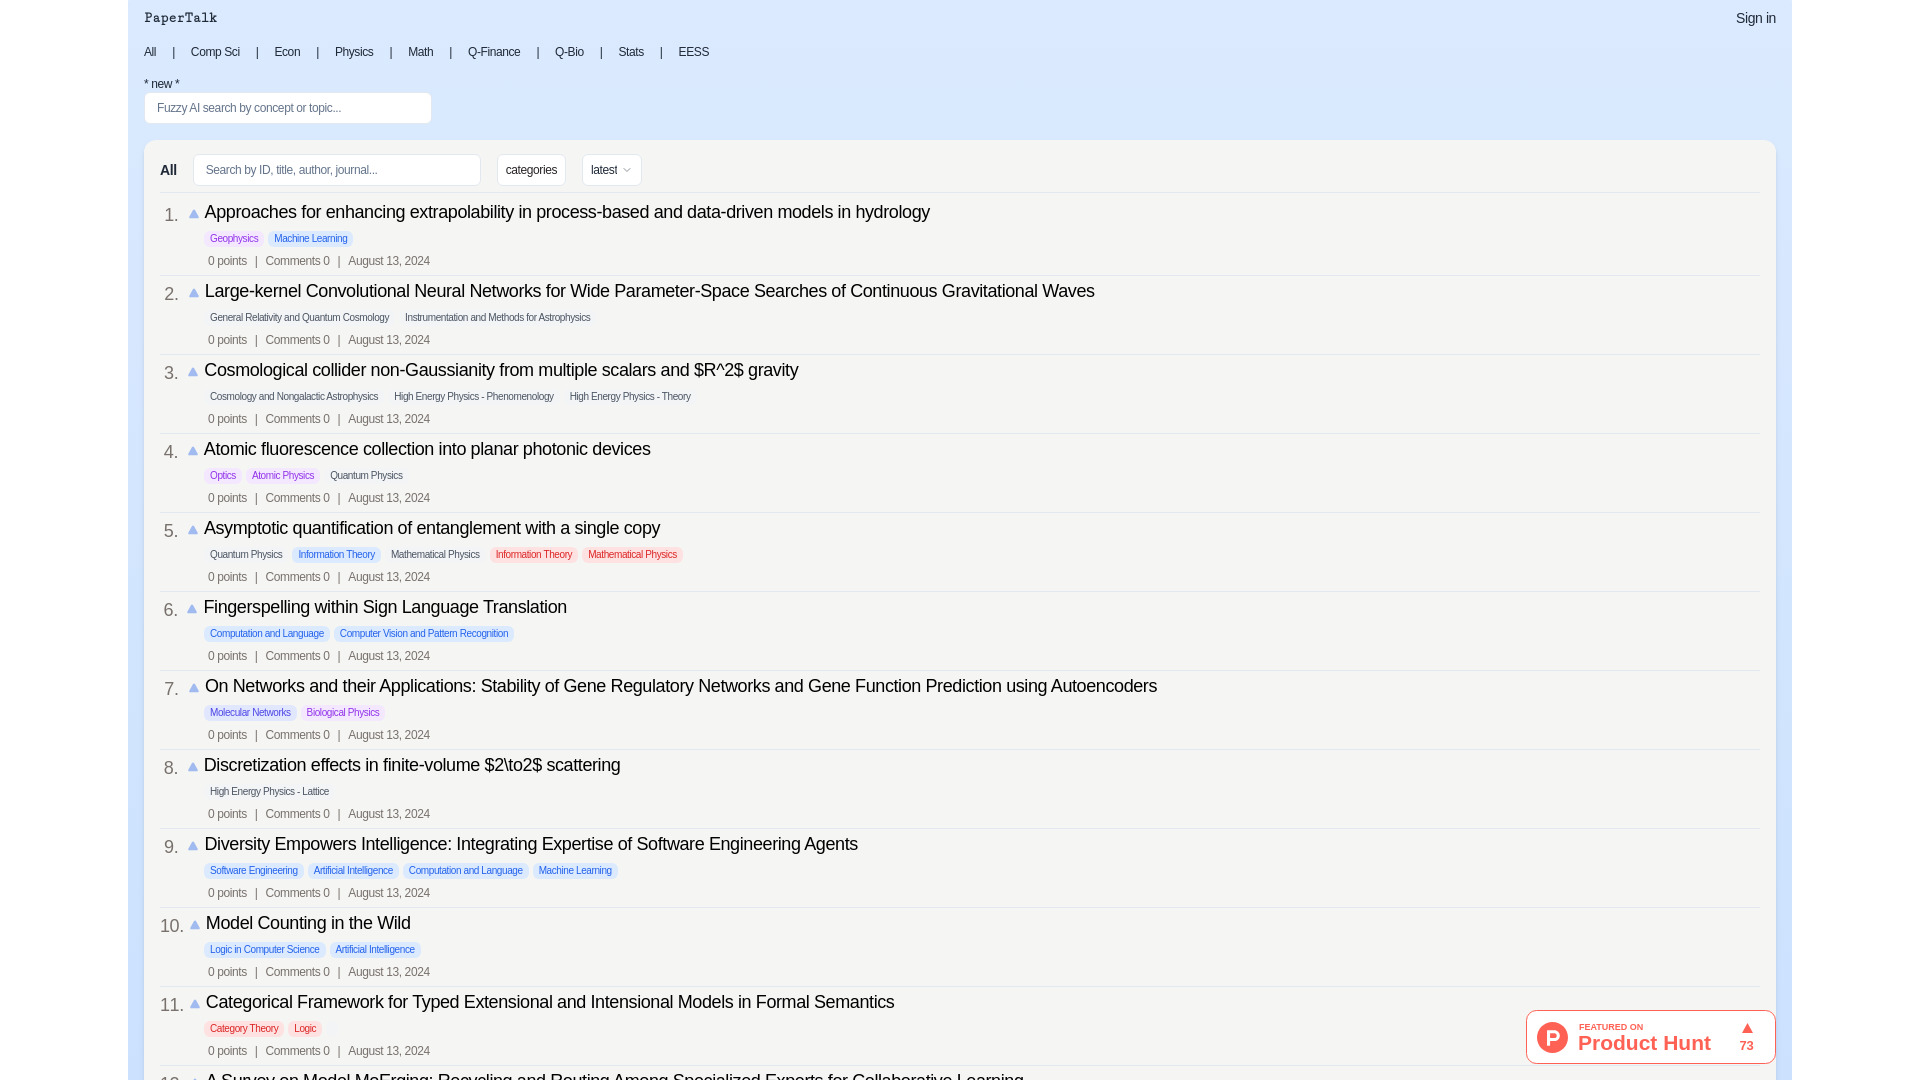Open the categories filter
Viewport: 1920px width, 1080px height.
tap(530, 170)
